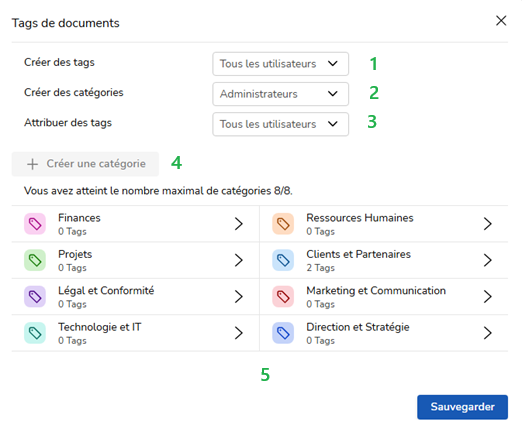Viewport: 522px width, 432px height.
Task: Expand the Clients et Partenaires chevron
Action: [487, 260]
